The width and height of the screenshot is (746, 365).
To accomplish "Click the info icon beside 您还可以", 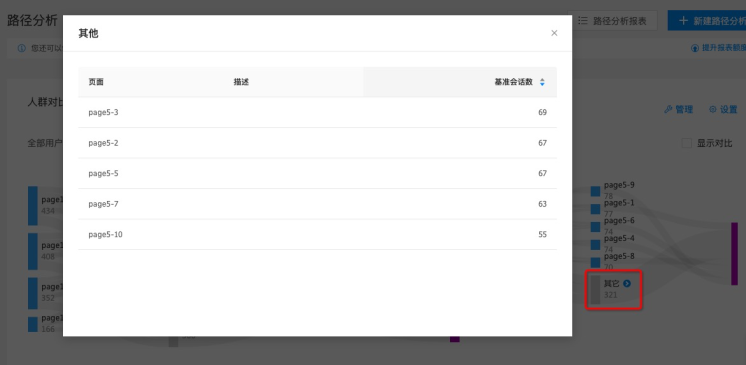I will point(21,48).
